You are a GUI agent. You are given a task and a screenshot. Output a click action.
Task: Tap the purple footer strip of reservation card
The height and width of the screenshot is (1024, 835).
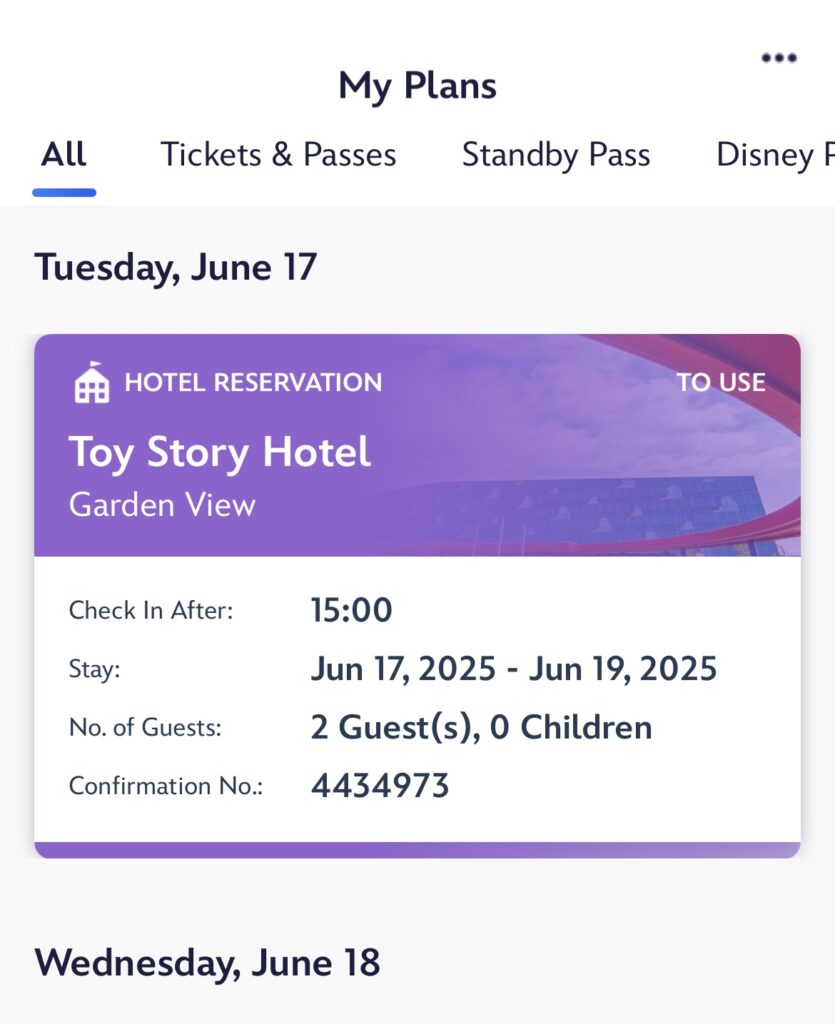click(x=418, y=850)
